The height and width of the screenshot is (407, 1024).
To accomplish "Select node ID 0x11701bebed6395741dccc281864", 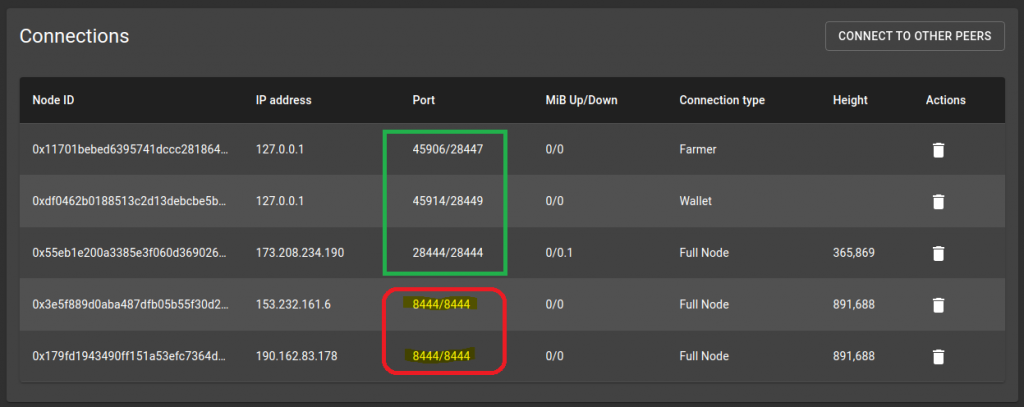I will 130,150.
